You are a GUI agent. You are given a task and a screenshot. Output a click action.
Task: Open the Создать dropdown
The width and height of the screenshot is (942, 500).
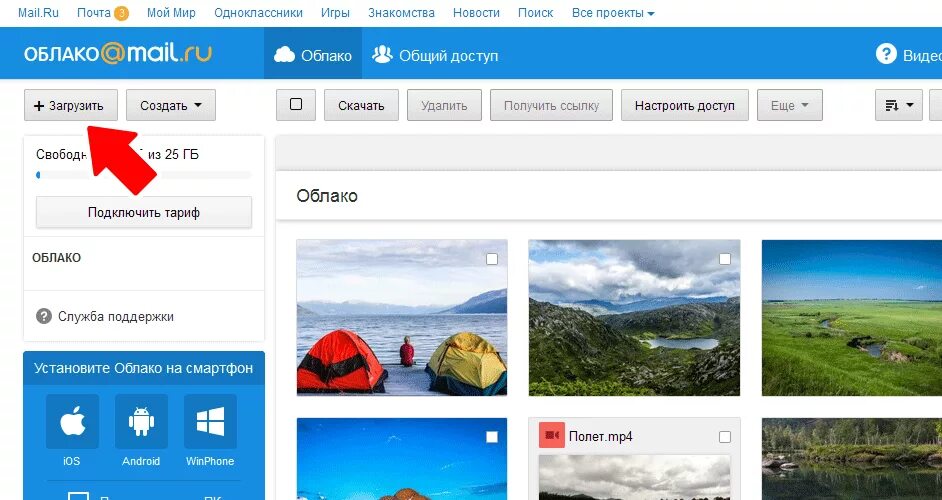(x=171, y=105)
